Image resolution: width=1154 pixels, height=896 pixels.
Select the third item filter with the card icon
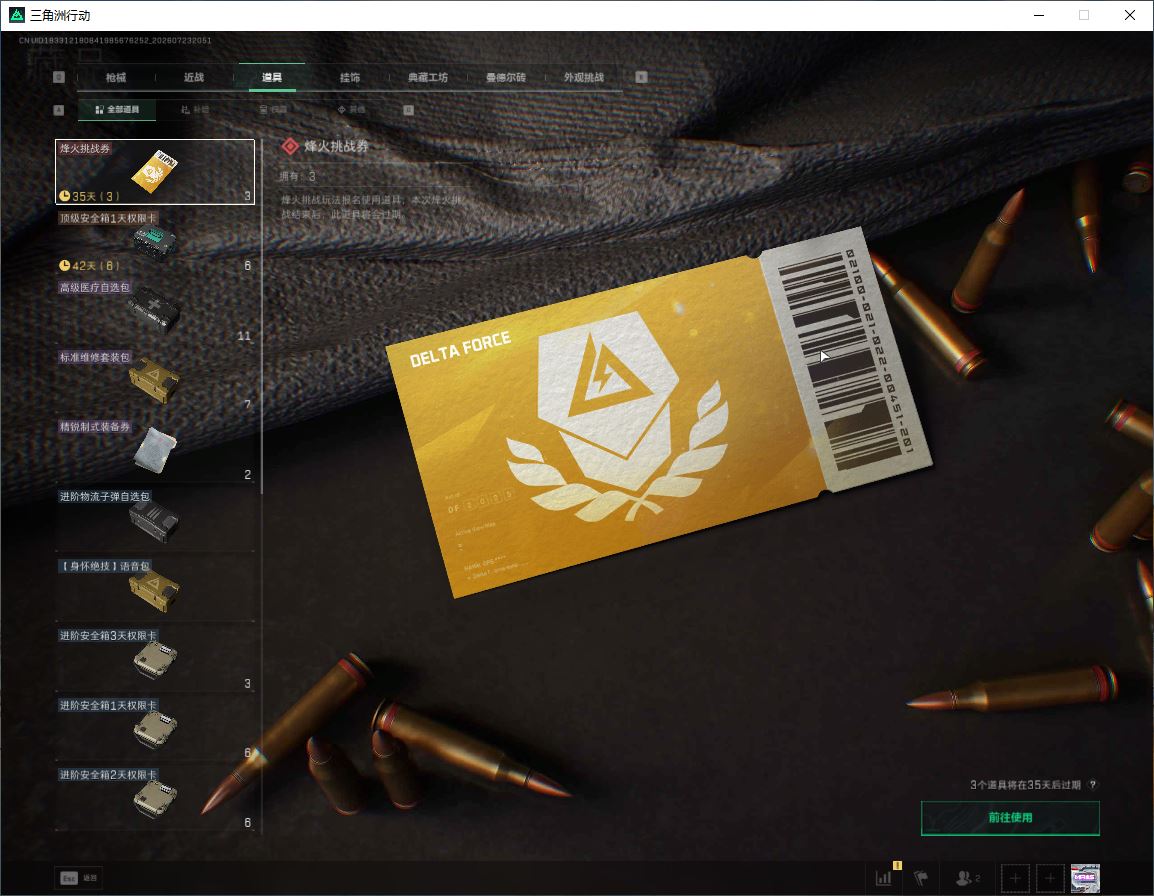[273, 110]
